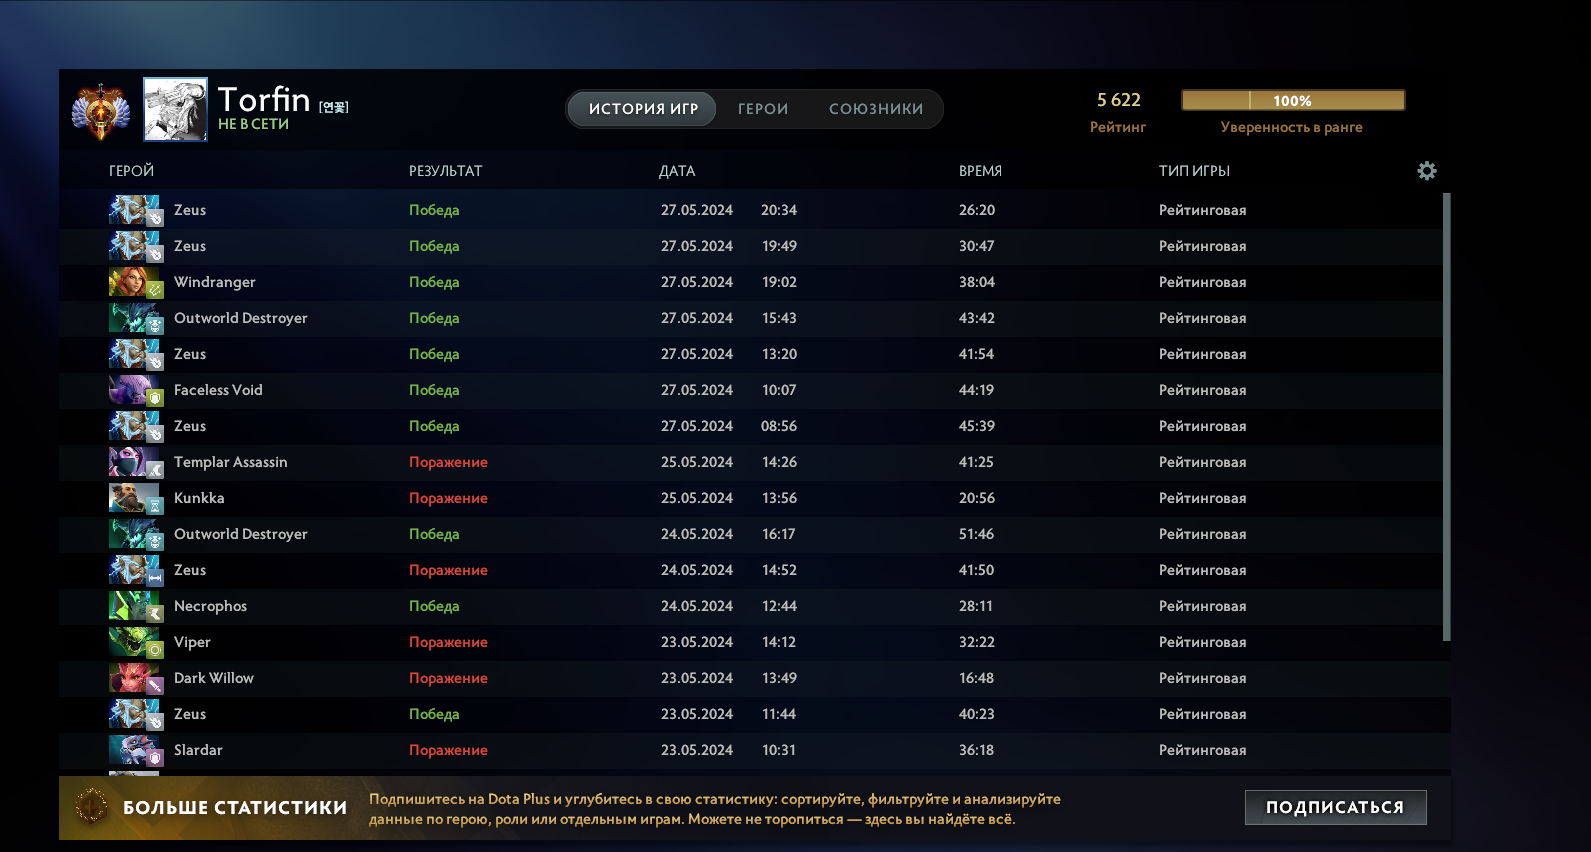Image resolution: width=1591 pixels, height=852 pixels.
Task: Open Torfin's profile avatar picture
Action: (x=175, y=109)
